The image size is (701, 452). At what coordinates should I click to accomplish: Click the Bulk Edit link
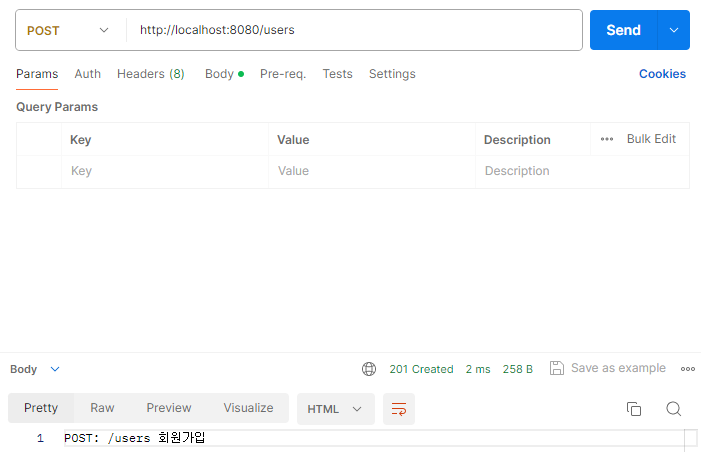[x=651, y=139]
